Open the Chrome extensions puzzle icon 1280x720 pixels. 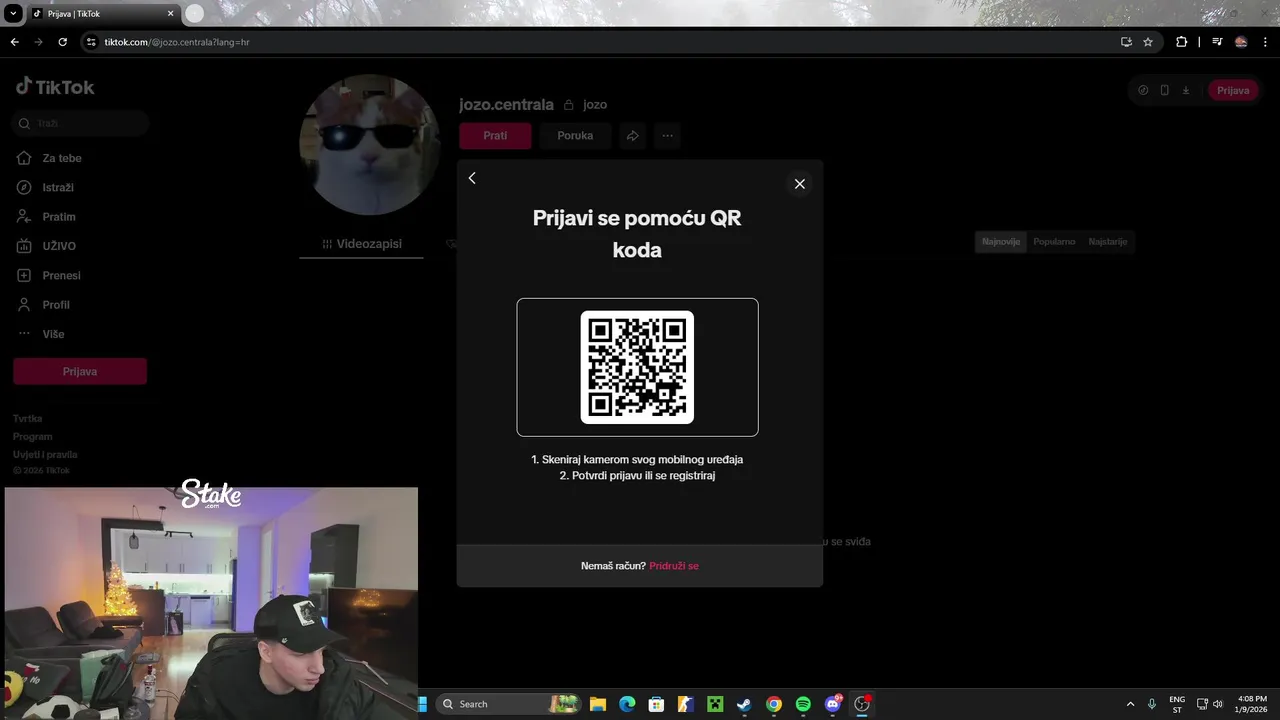coord(1181,42)
